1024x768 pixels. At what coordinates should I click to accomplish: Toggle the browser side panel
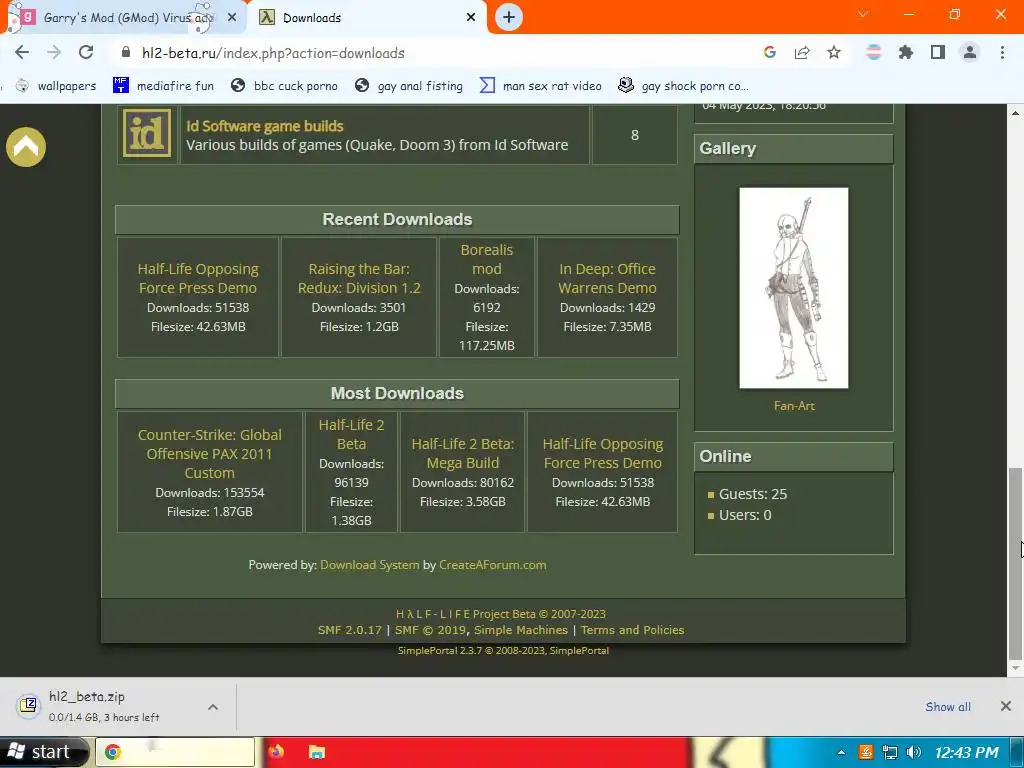click(x=938, y=53)
